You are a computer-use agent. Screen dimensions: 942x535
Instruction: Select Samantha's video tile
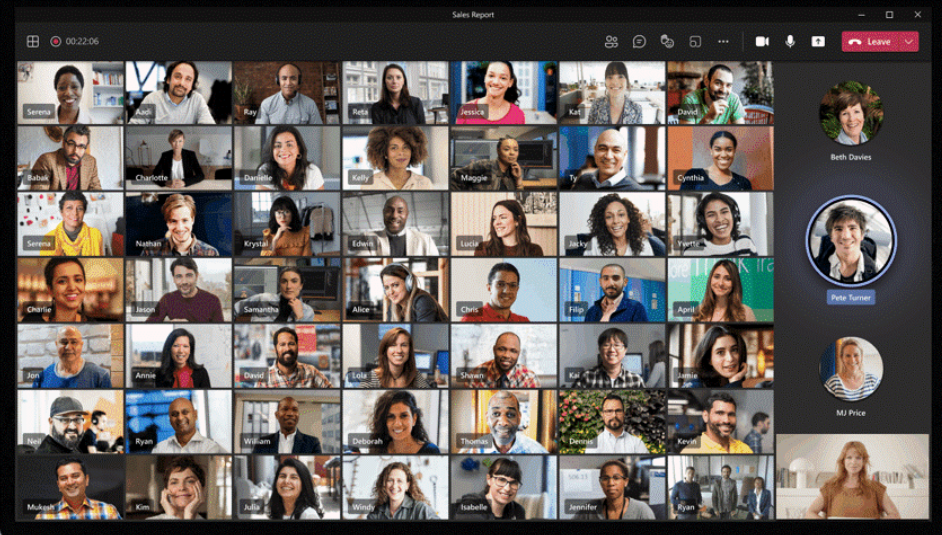[287, 290]
